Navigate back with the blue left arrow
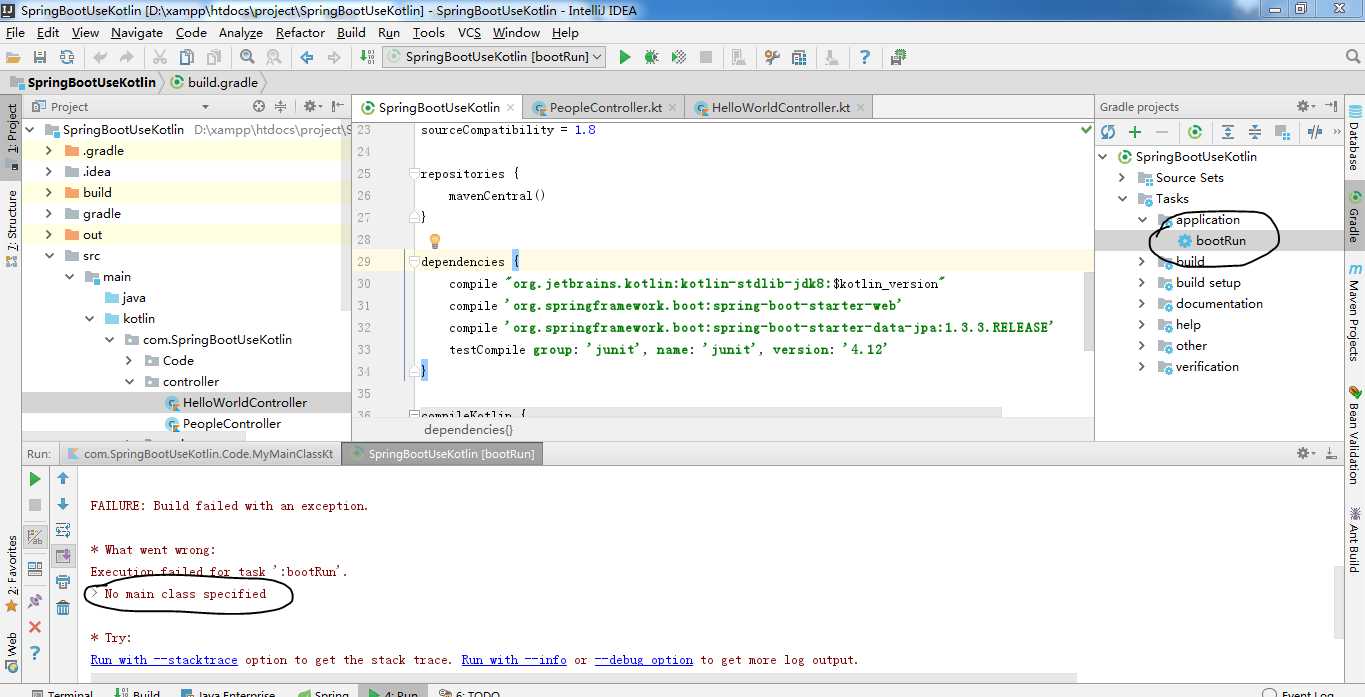1365x697 pixels. click(x=307, y=57)
